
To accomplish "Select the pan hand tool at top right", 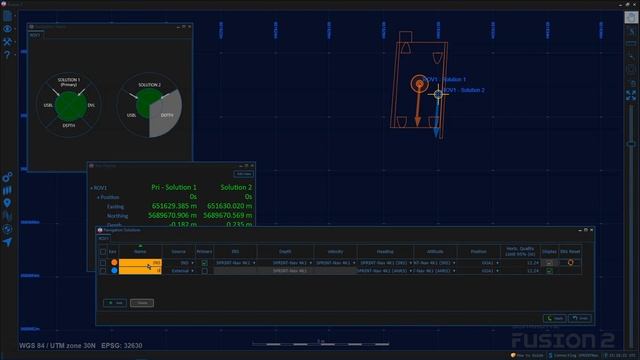I will 631,17.
